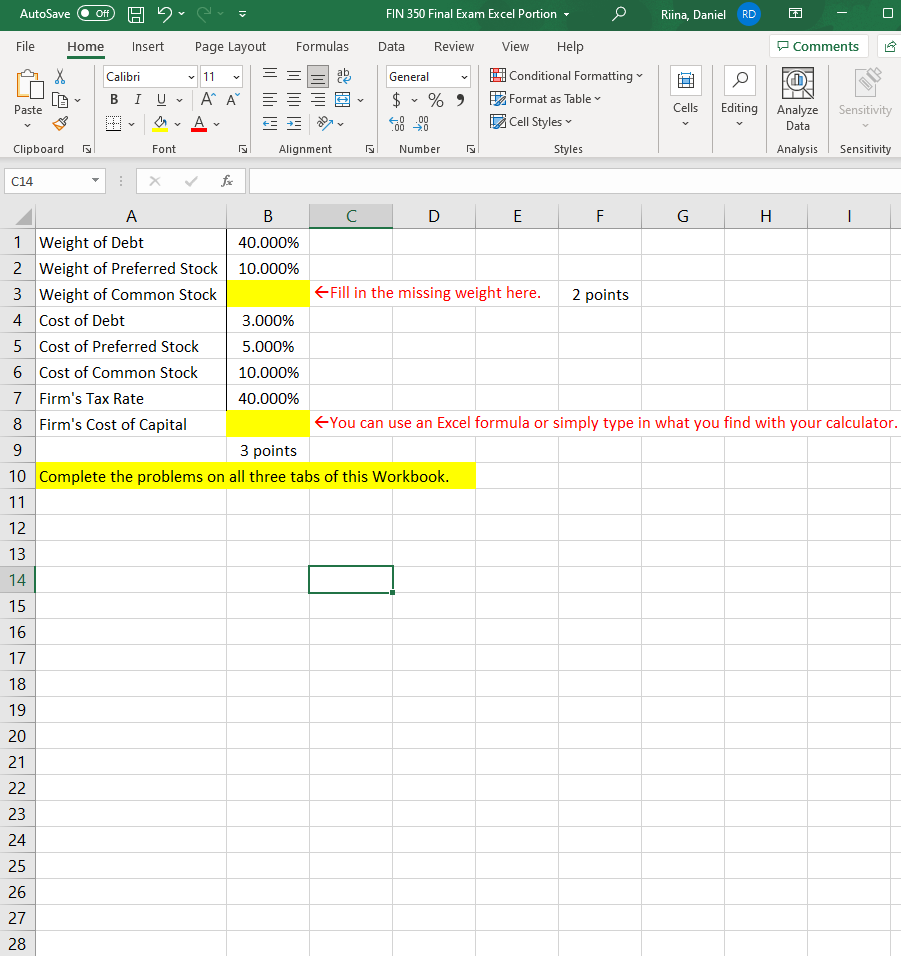
Task: Apply bold formatting from the Font group
Action: 113,99
